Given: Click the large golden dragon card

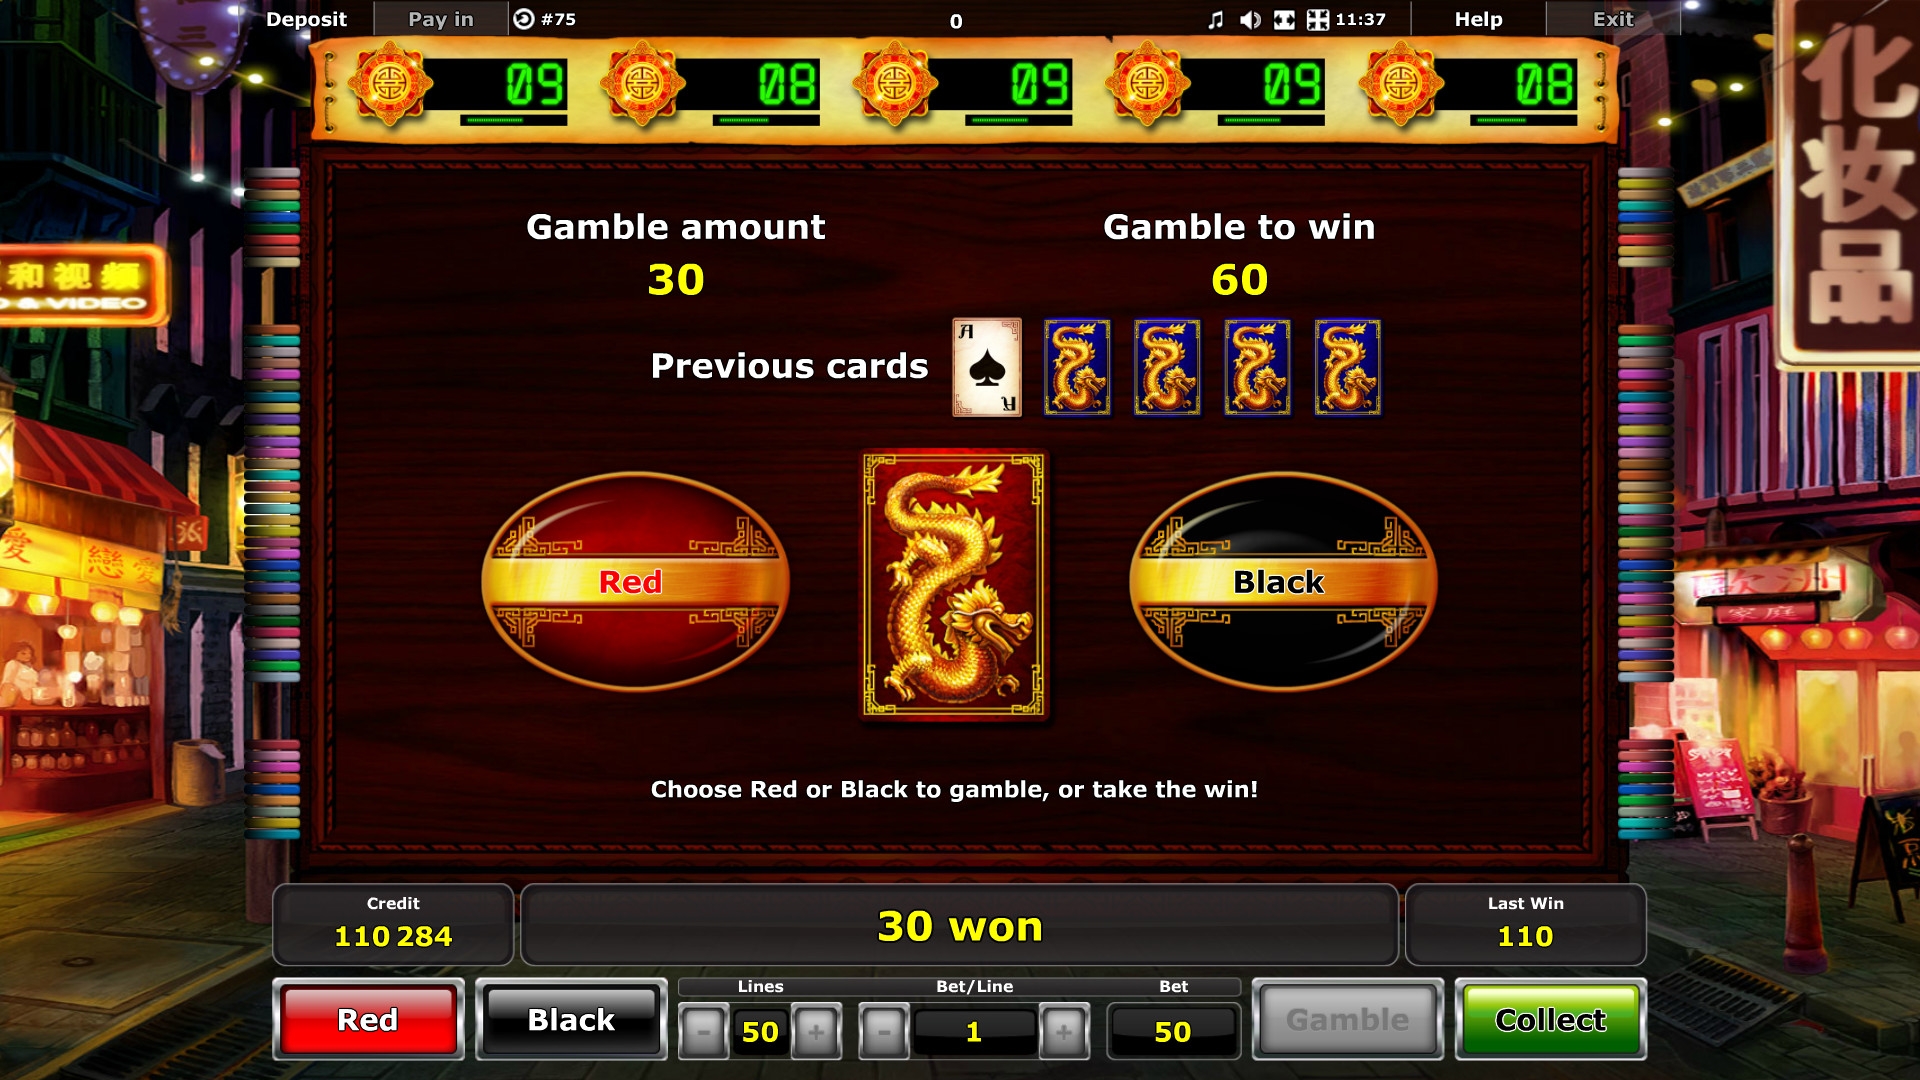Looking at the screenshot, I should (954, 584).
